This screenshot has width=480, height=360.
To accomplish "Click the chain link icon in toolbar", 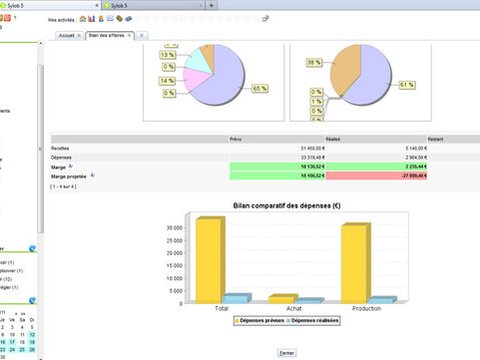I will pyautogui.click(x=265, y=19).
